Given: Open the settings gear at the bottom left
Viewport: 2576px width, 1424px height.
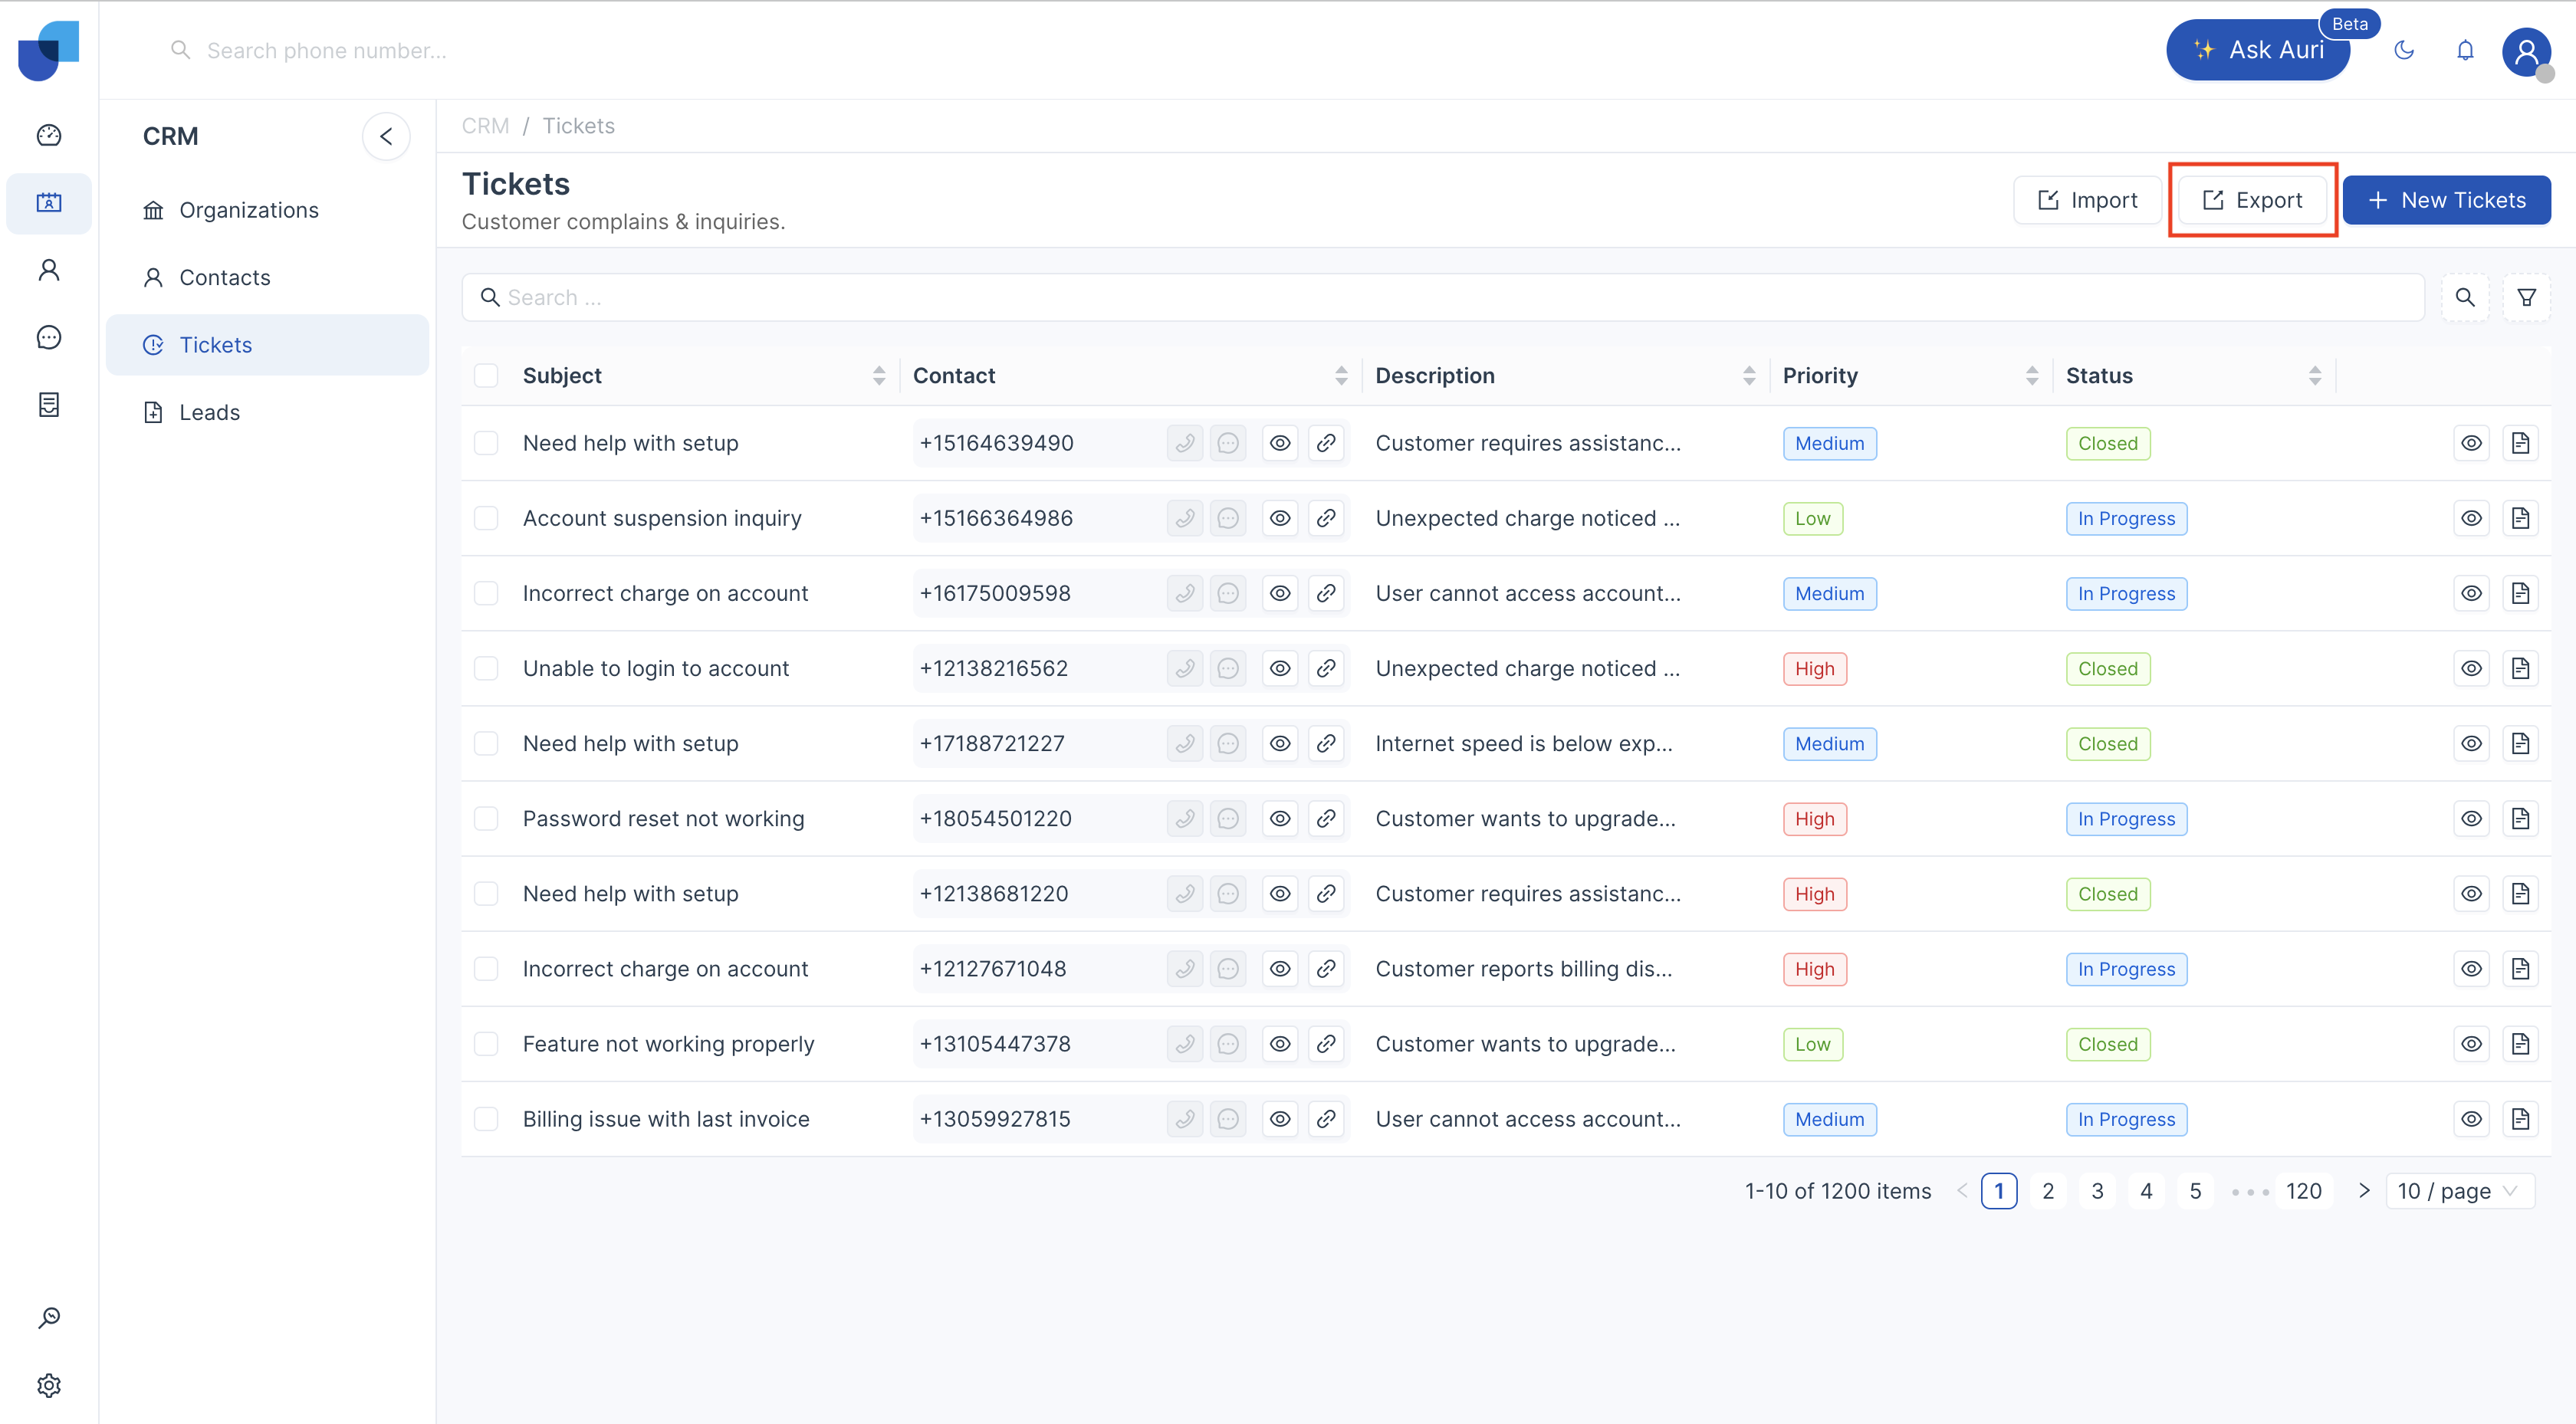Looking at the screenshot, I should coord(49,1385).
